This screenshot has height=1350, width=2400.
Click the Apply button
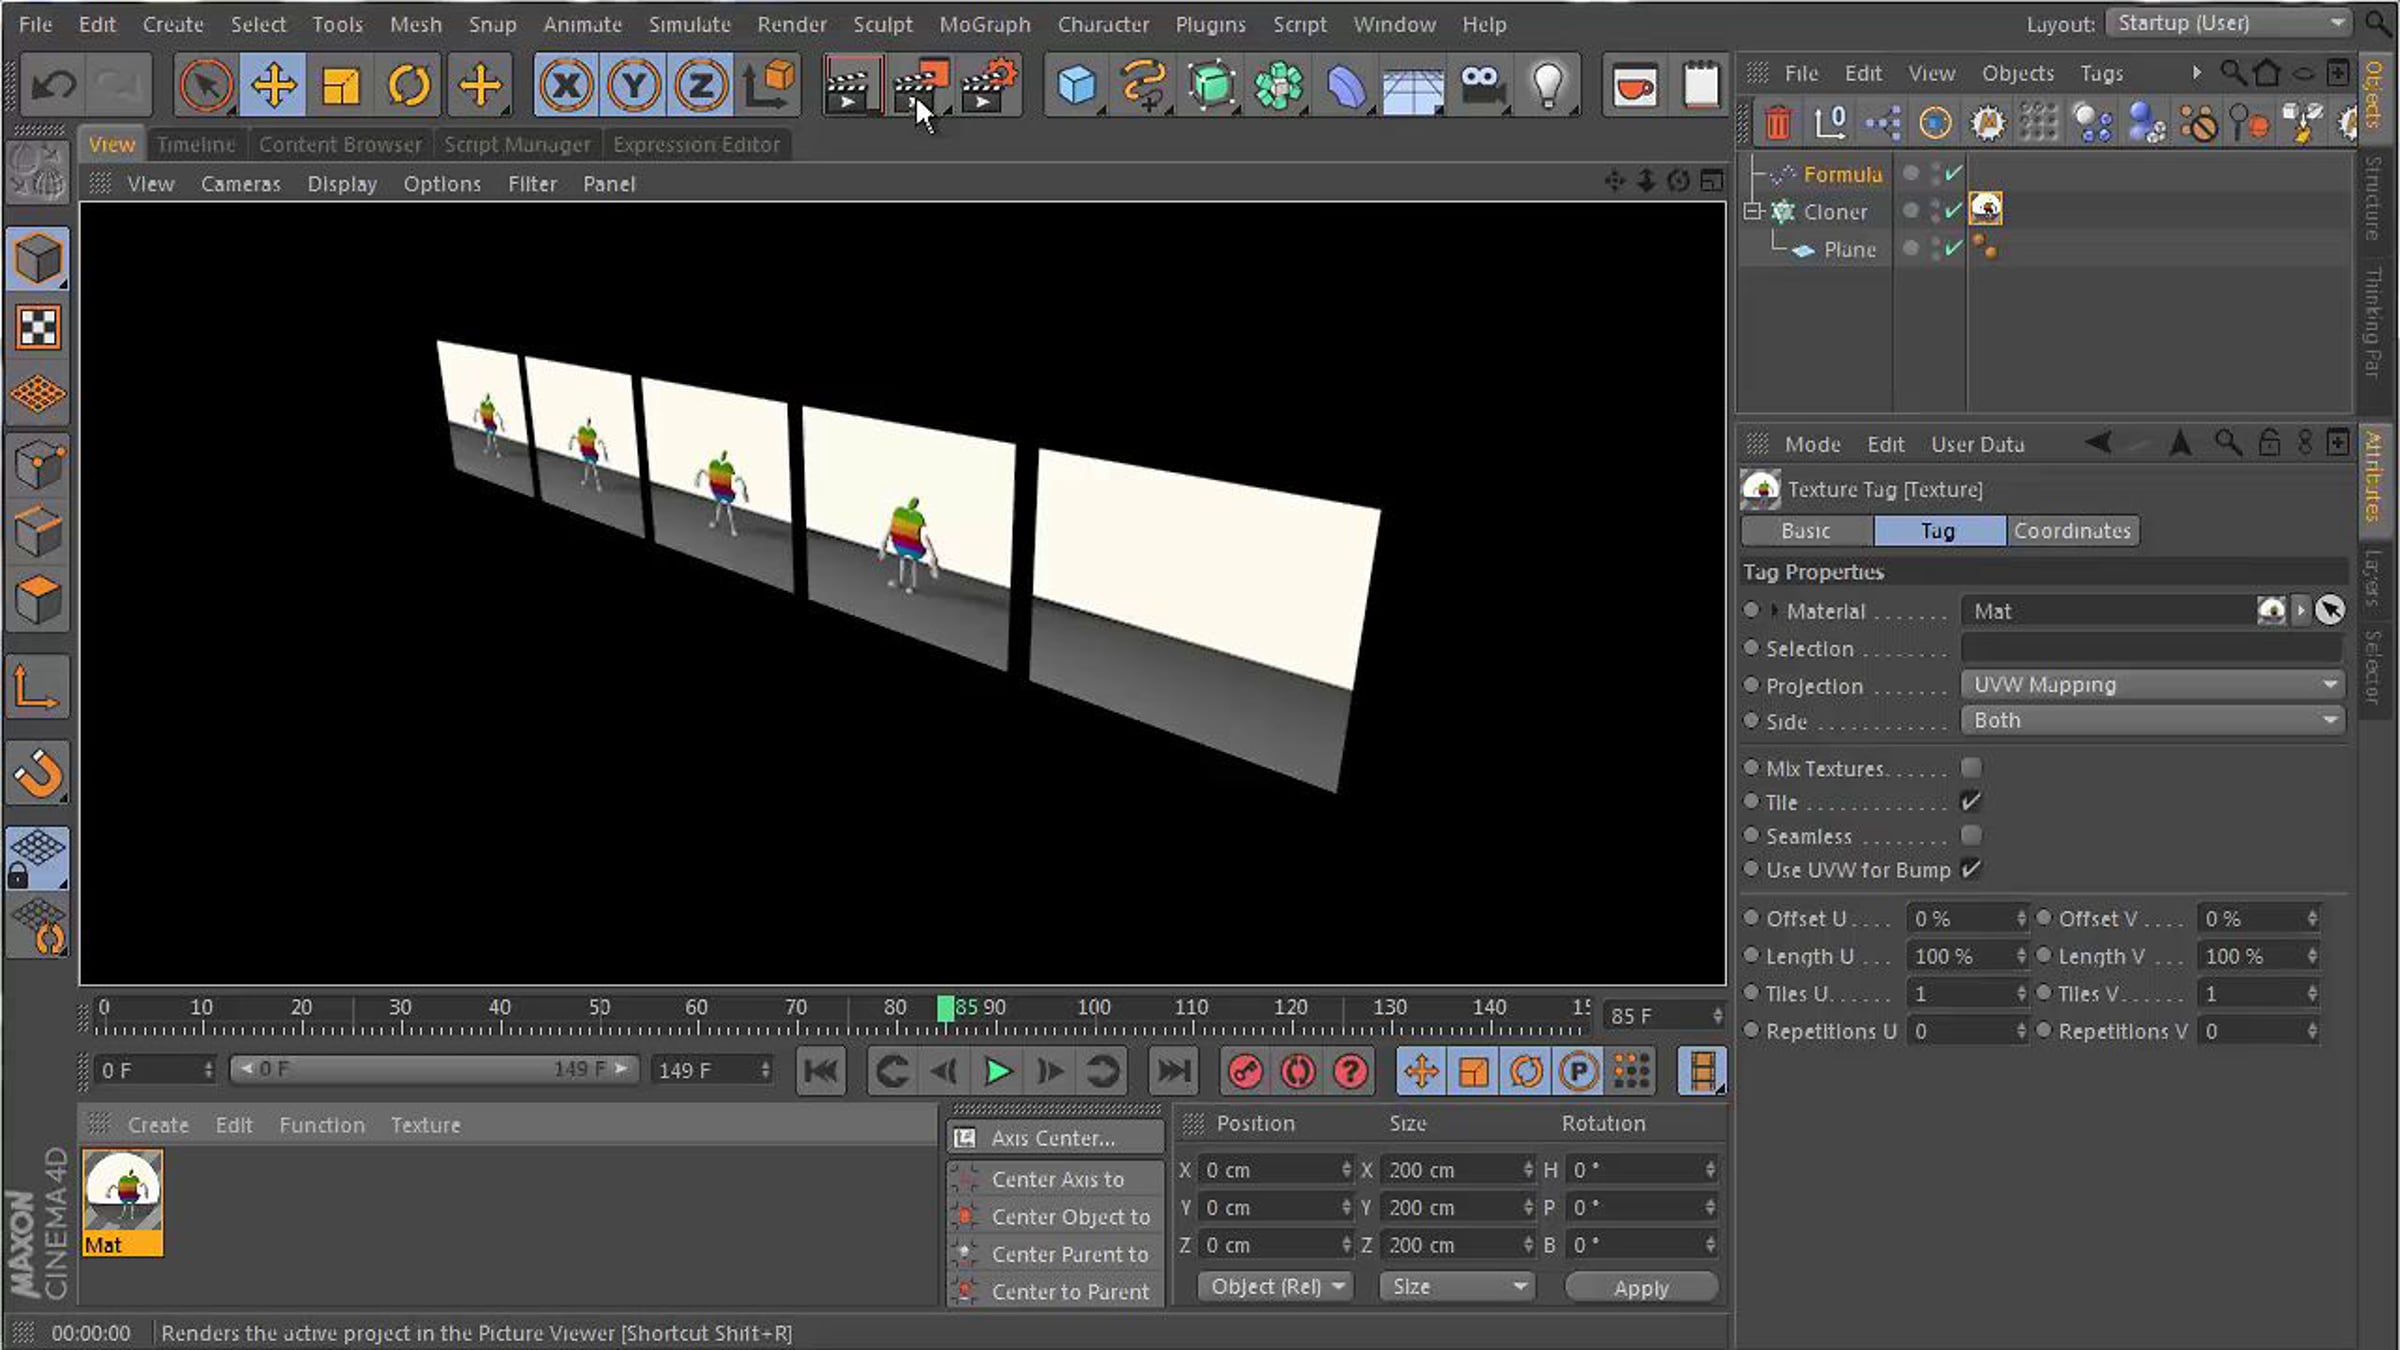(1641, 1288)
